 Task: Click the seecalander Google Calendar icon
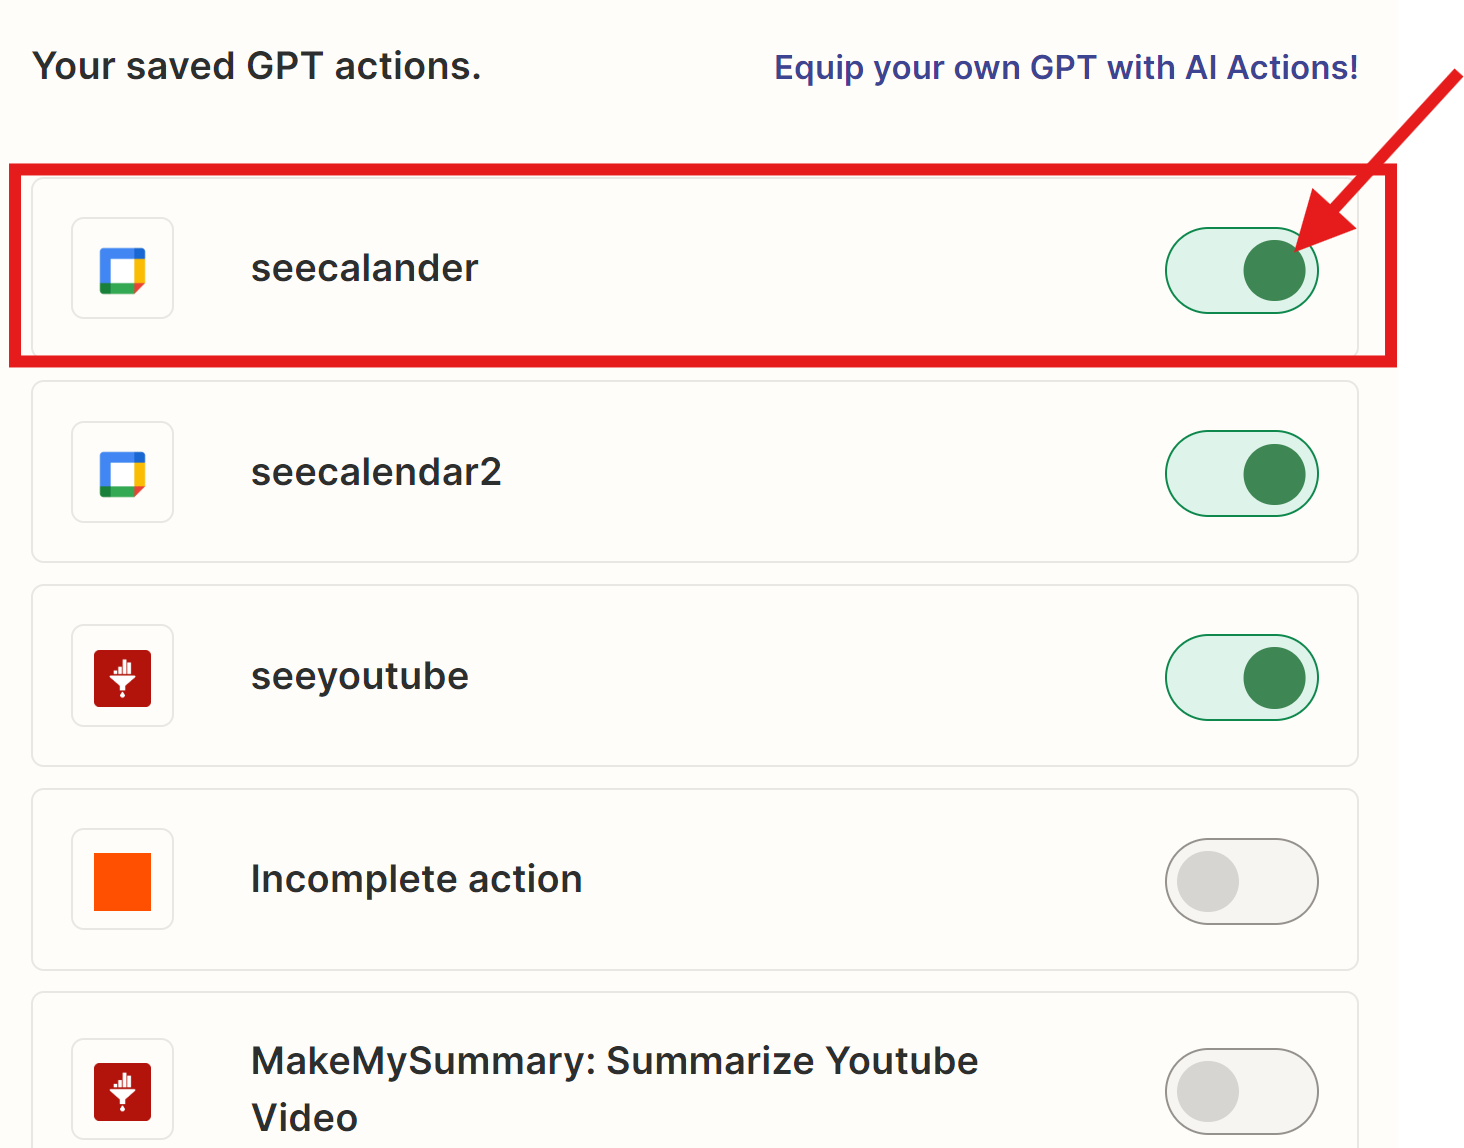pyautogui.click(x=122, y=270)
